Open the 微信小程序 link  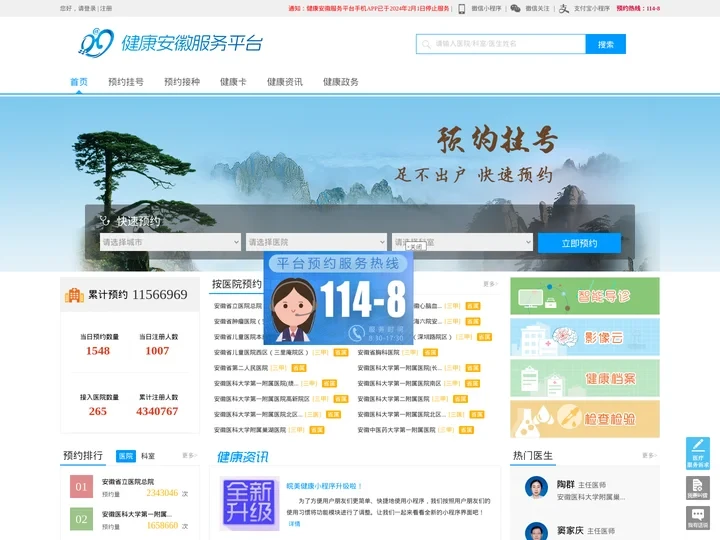[x=486, y=8]
